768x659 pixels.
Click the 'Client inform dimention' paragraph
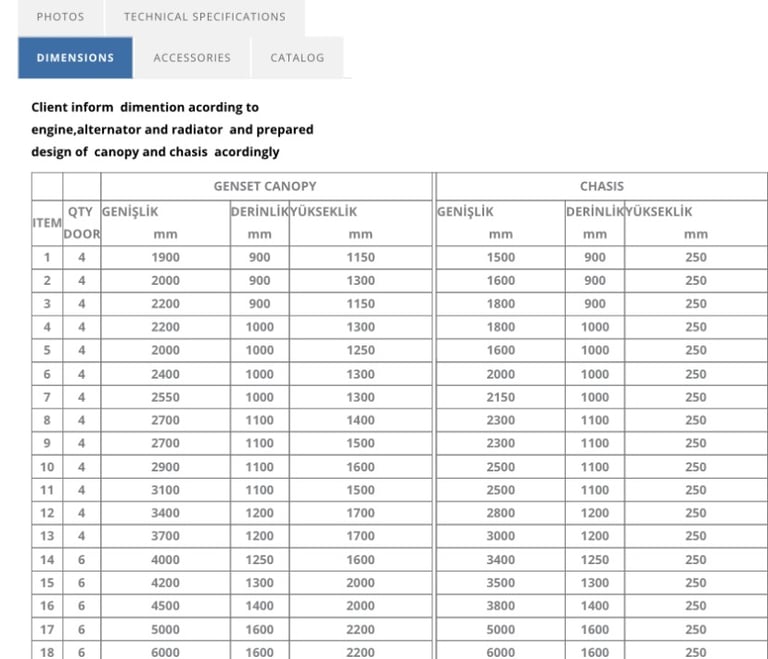click(x=172, y=129)
